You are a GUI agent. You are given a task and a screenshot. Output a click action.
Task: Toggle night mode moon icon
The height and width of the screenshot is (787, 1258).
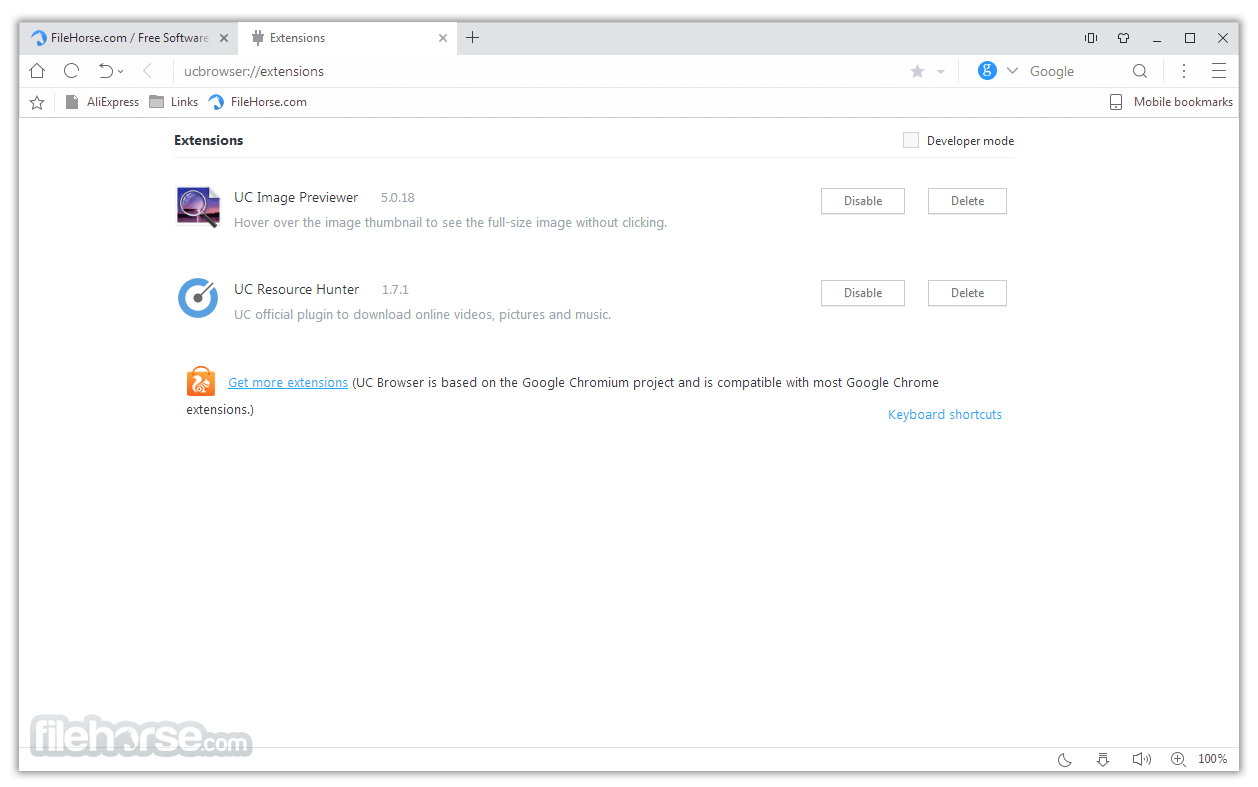point(1065,759)
